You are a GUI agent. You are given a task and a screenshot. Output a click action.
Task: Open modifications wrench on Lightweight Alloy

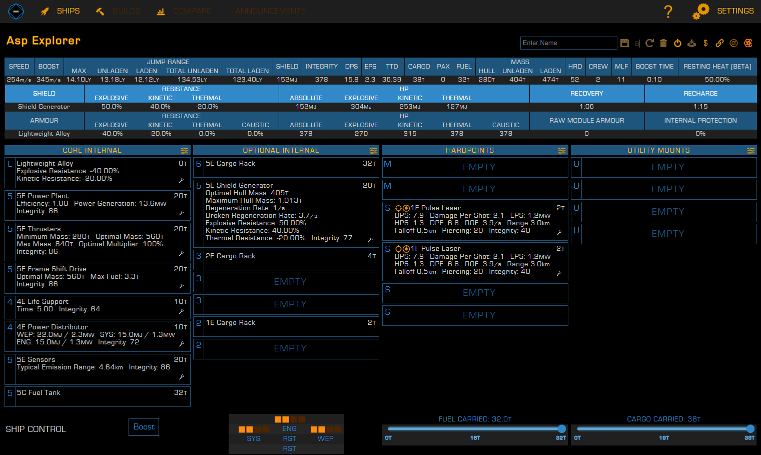pyautogui.click(x=182, y=180)
